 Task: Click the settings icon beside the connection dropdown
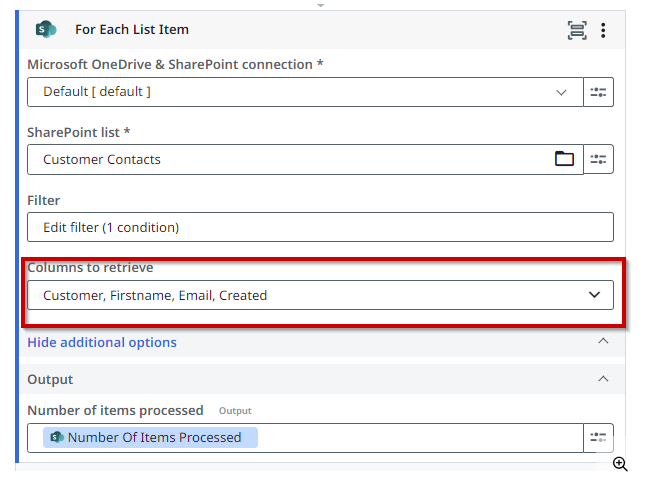598,92
